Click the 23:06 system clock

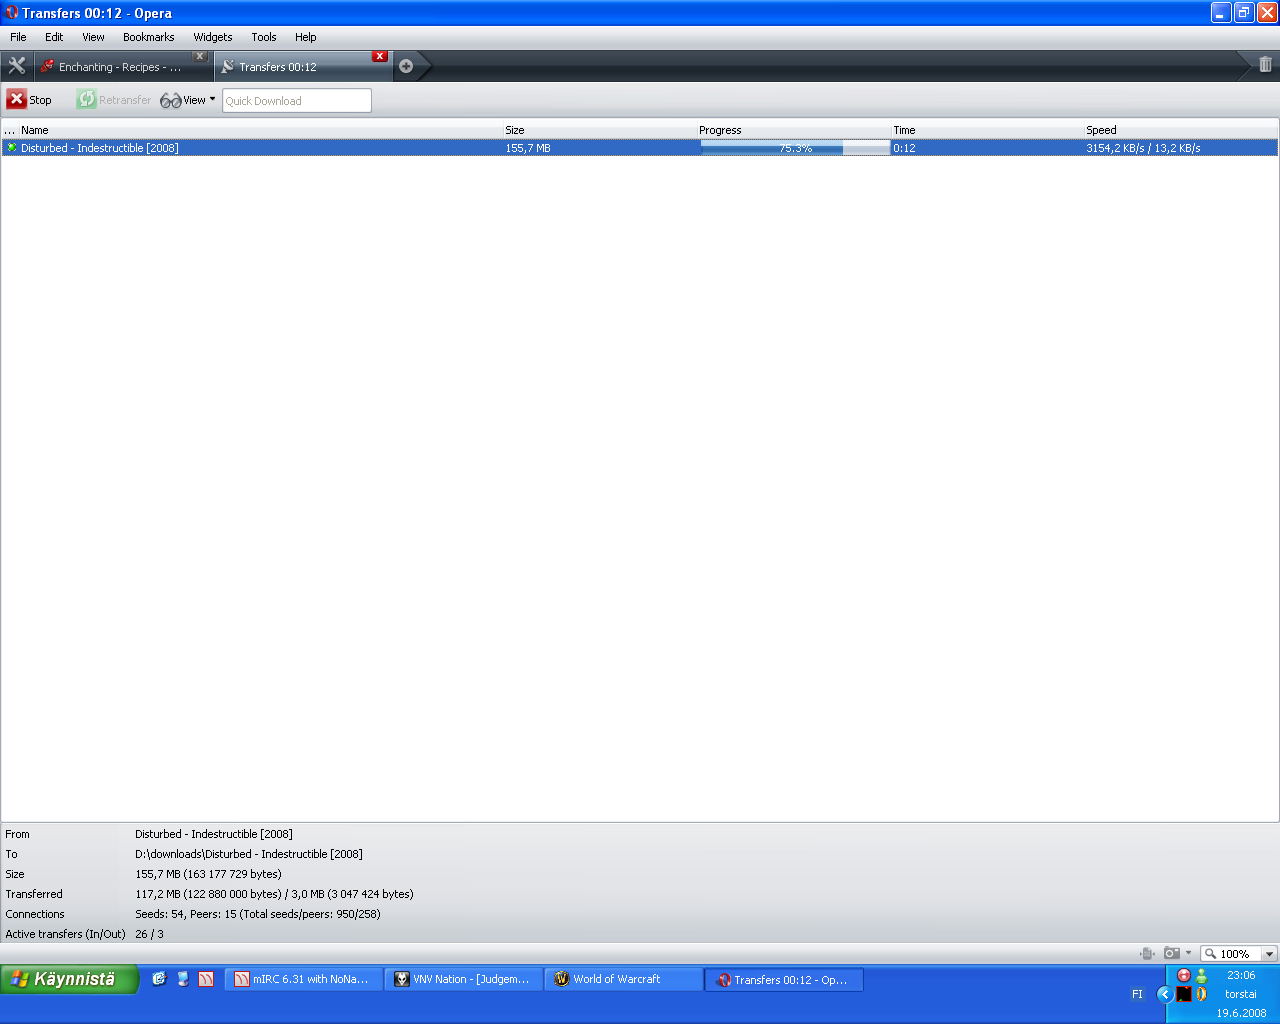tap(1241, 975)
